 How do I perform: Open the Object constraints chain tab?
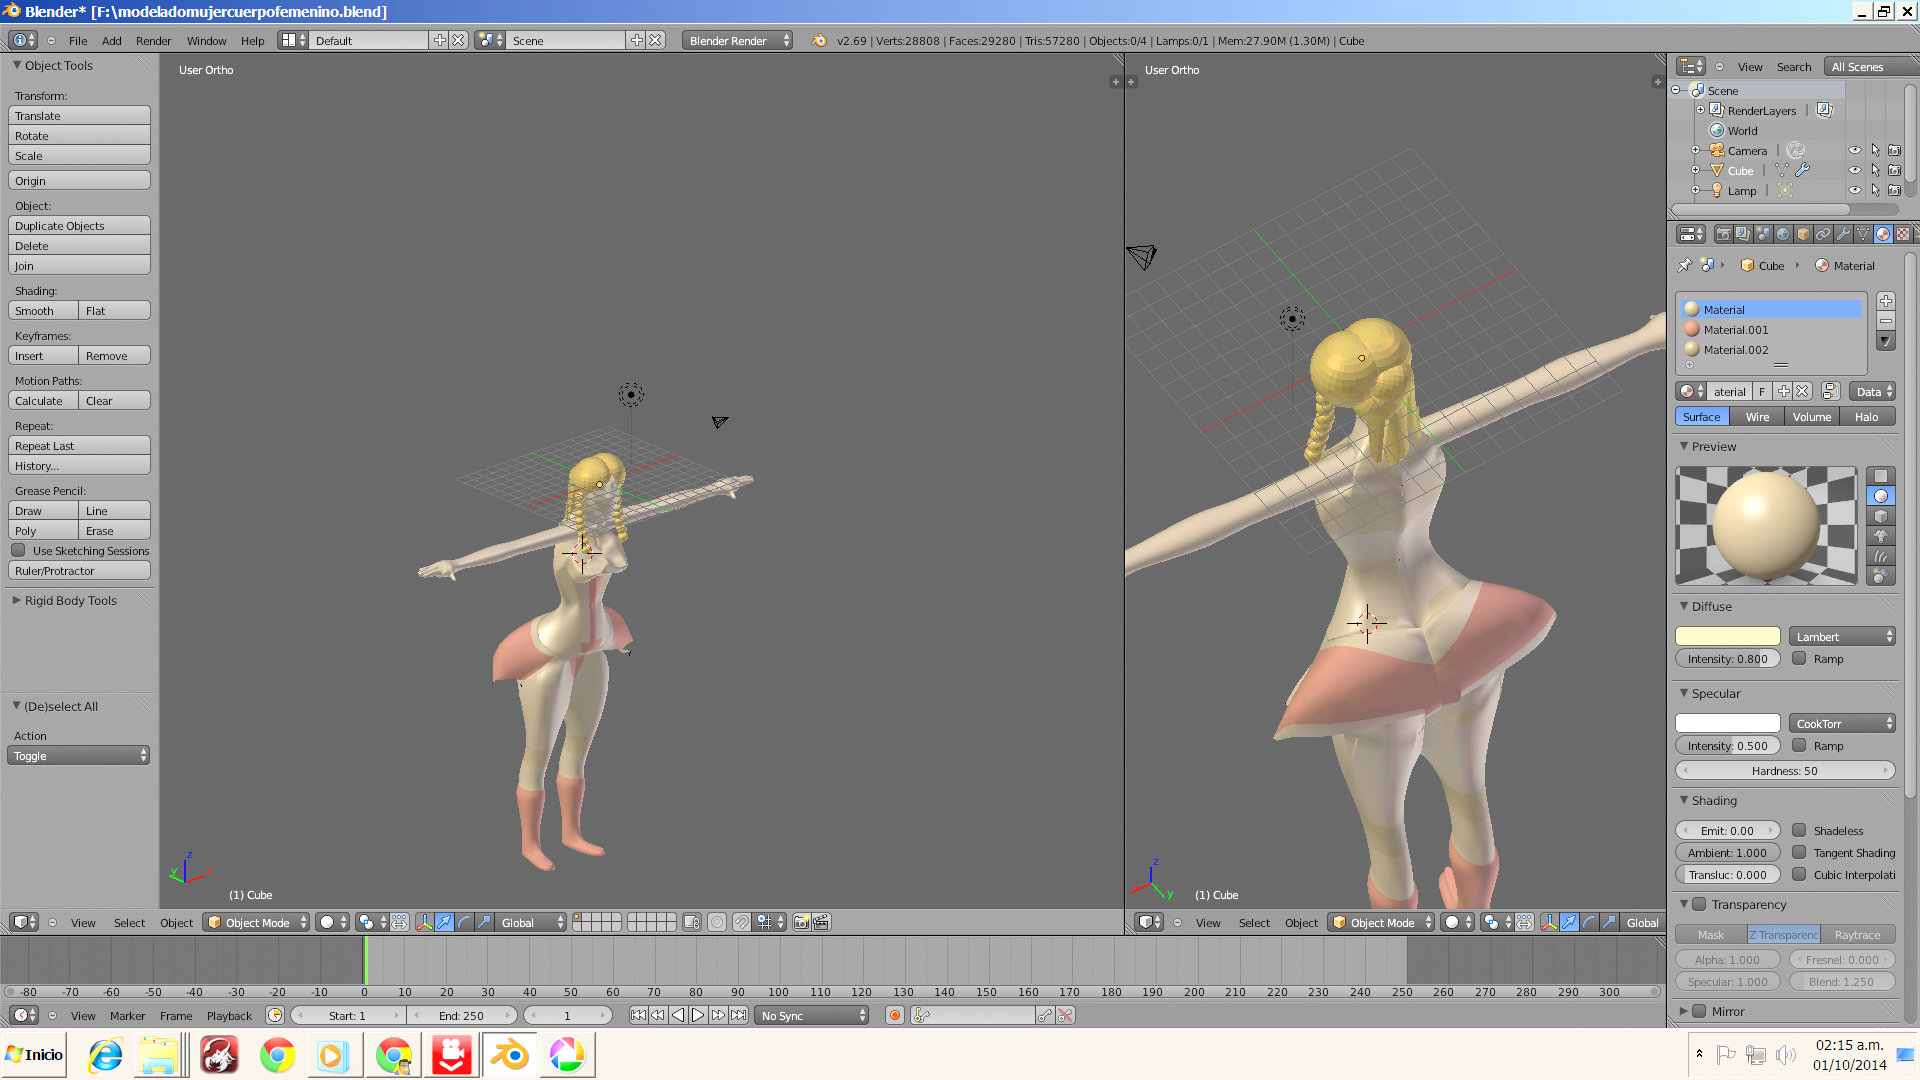pos(1823,234)
